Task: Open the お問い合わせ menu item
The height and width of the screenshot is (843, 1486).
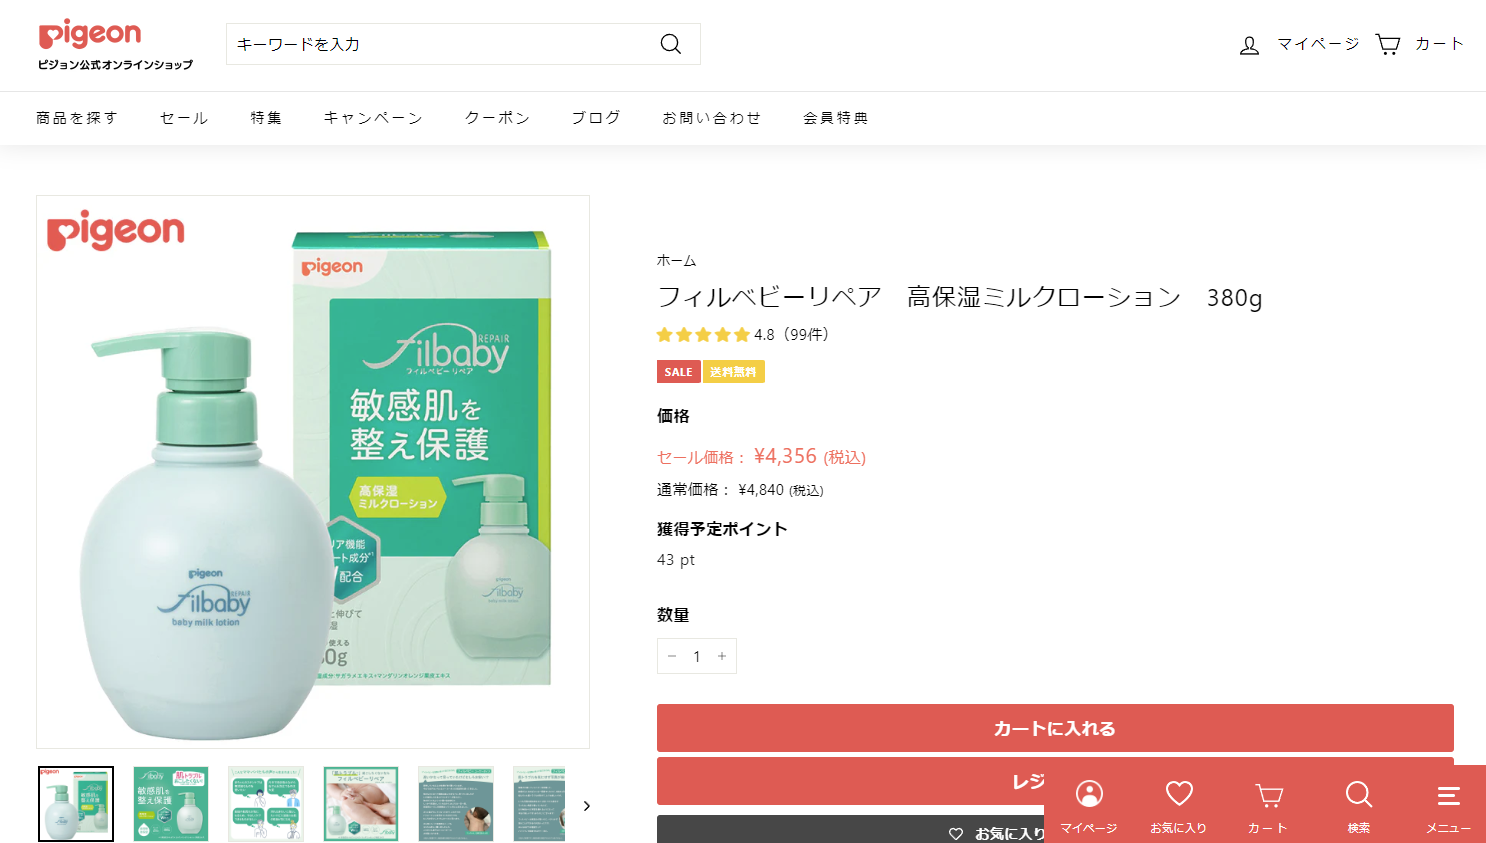Action: coord(712,118)
